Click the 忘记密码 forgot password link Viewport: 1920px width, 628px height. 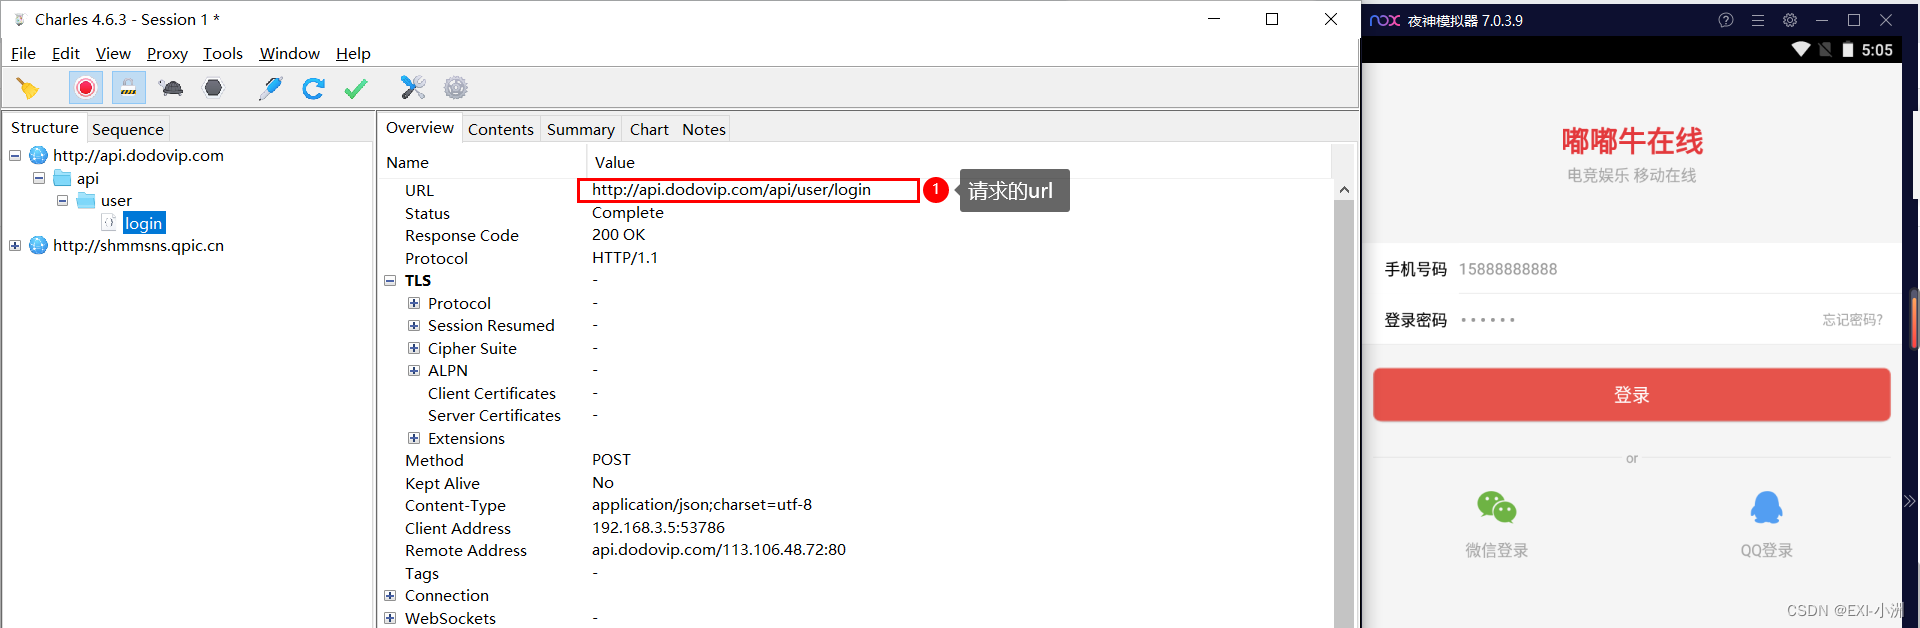click(1852, 320)
